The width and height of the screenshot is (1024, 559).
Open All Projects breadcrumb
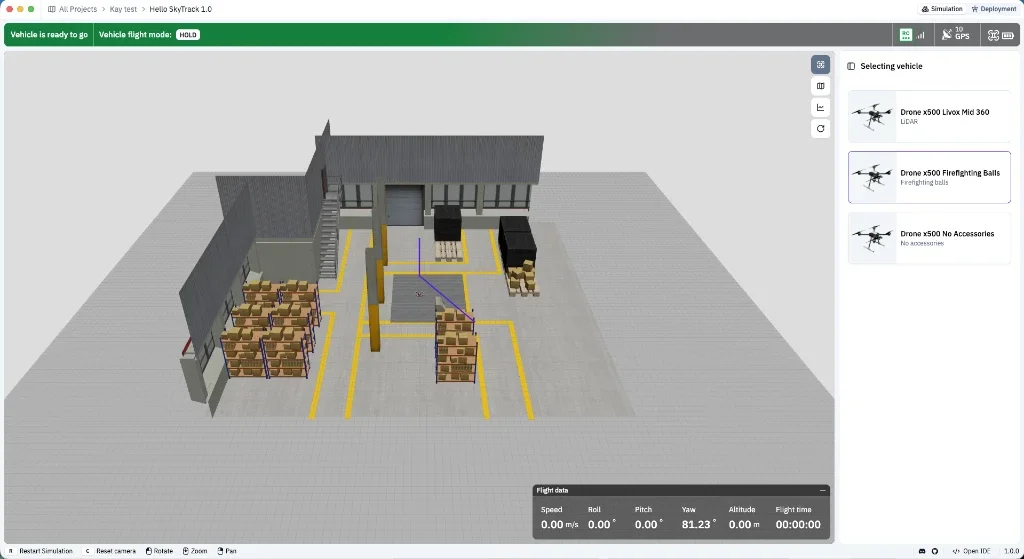[78, 9]
